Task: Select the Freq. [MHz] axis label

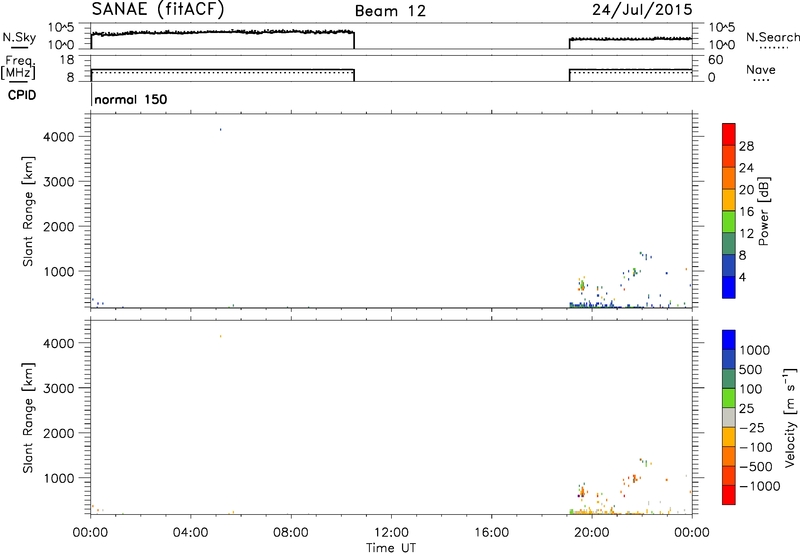Action: (19, 68)
